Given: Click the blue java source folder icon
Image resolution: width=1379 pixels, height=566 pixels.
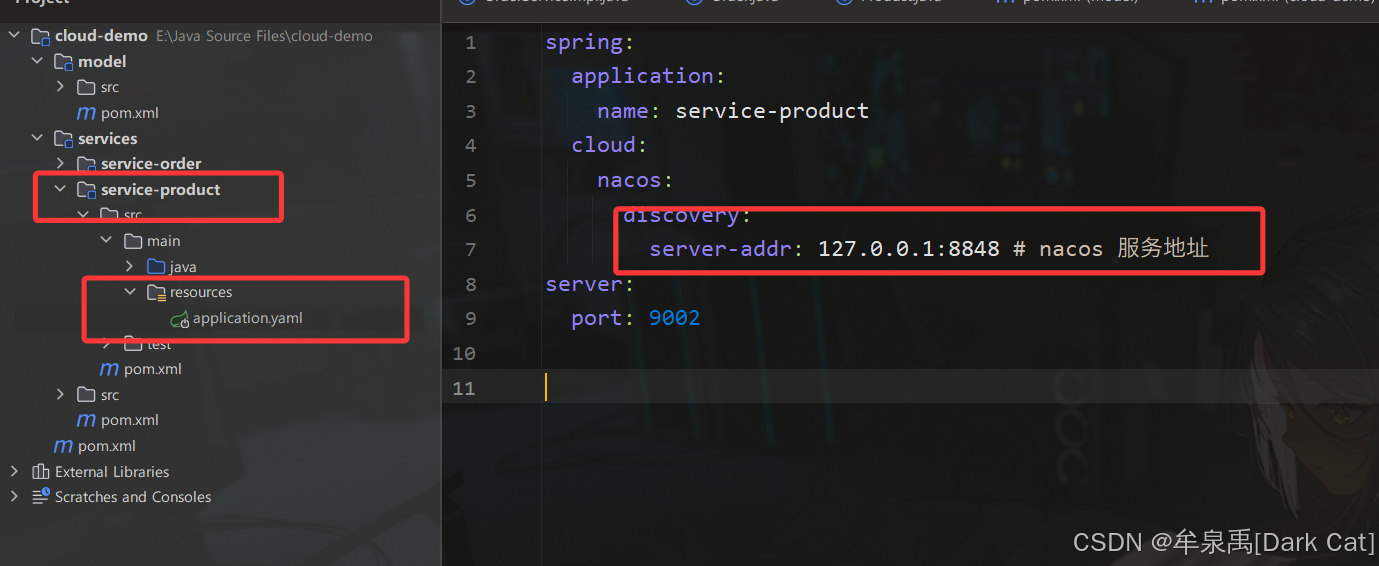Looking at the screenshot, I should [156, 267].
